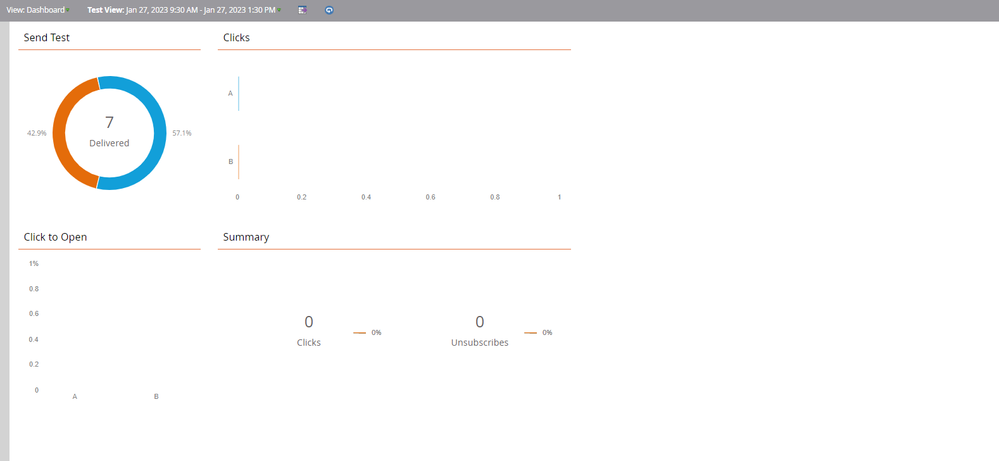This screenshot has height=461, width=999.
Task: Click the orange 0% indicator next to Unsubscribes
Action: click(x=538, y=333)
